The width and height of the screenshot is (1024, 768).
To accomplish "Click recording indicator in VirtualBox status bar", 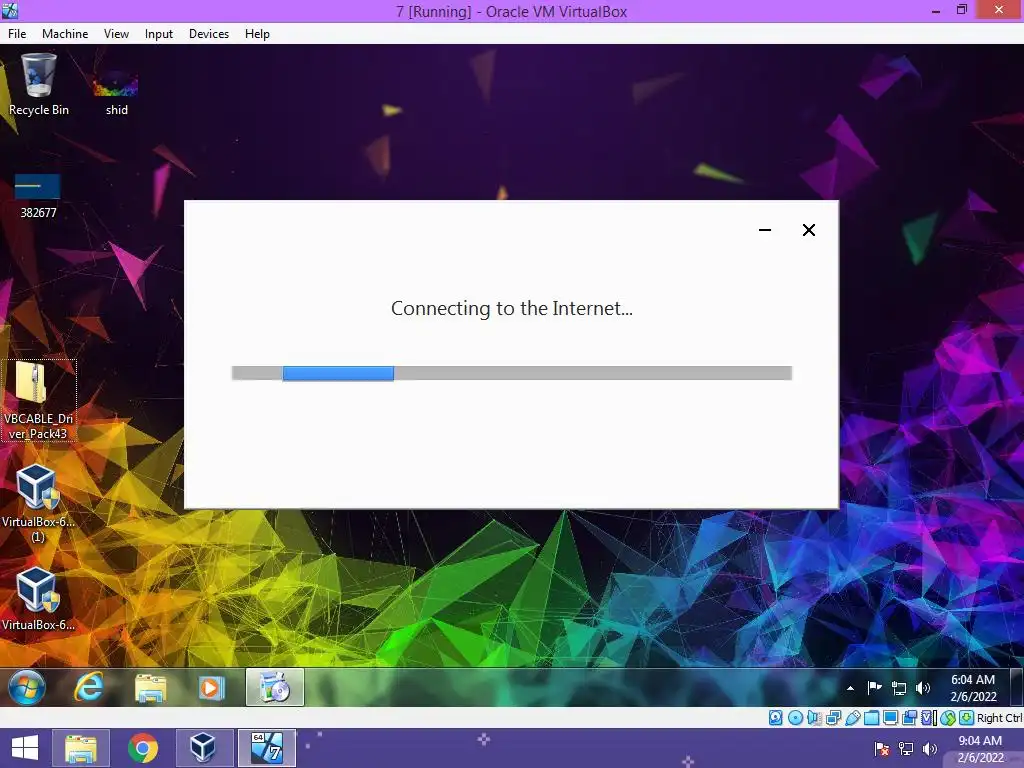I will coord(909,718).
